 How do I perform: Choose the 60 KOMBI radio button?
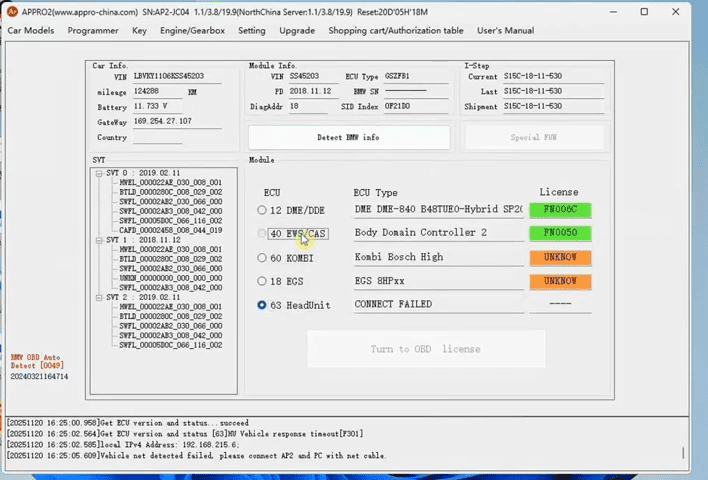pos(262,258)
